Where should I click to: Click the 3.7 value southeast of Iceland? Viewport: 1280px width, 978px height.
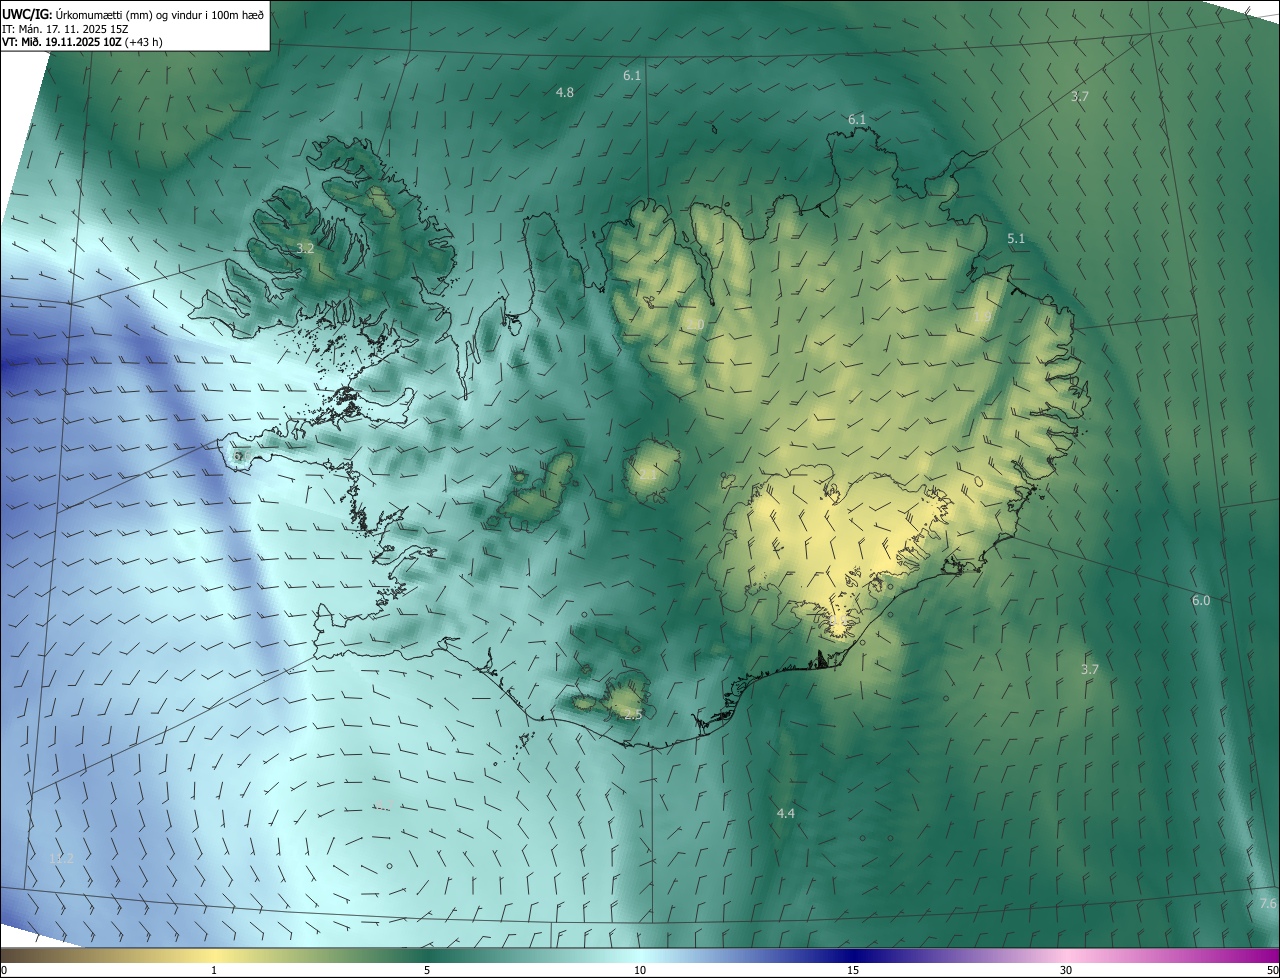(x=1090, y=669)
